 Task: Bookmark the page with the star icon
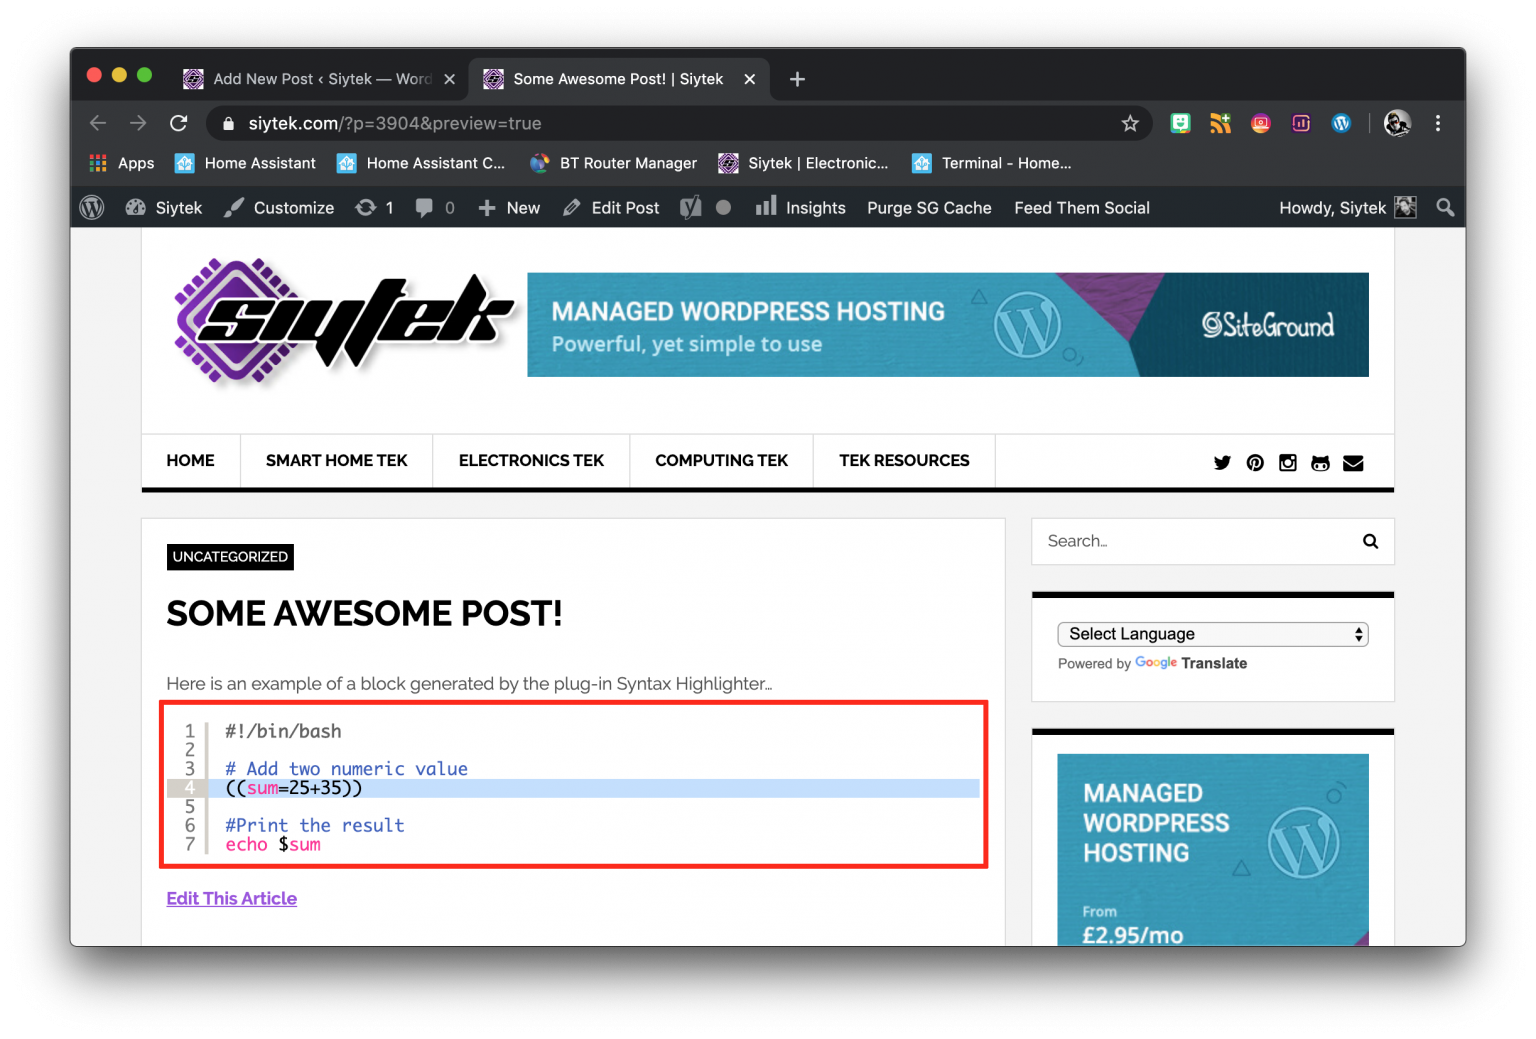point(1130,123)
